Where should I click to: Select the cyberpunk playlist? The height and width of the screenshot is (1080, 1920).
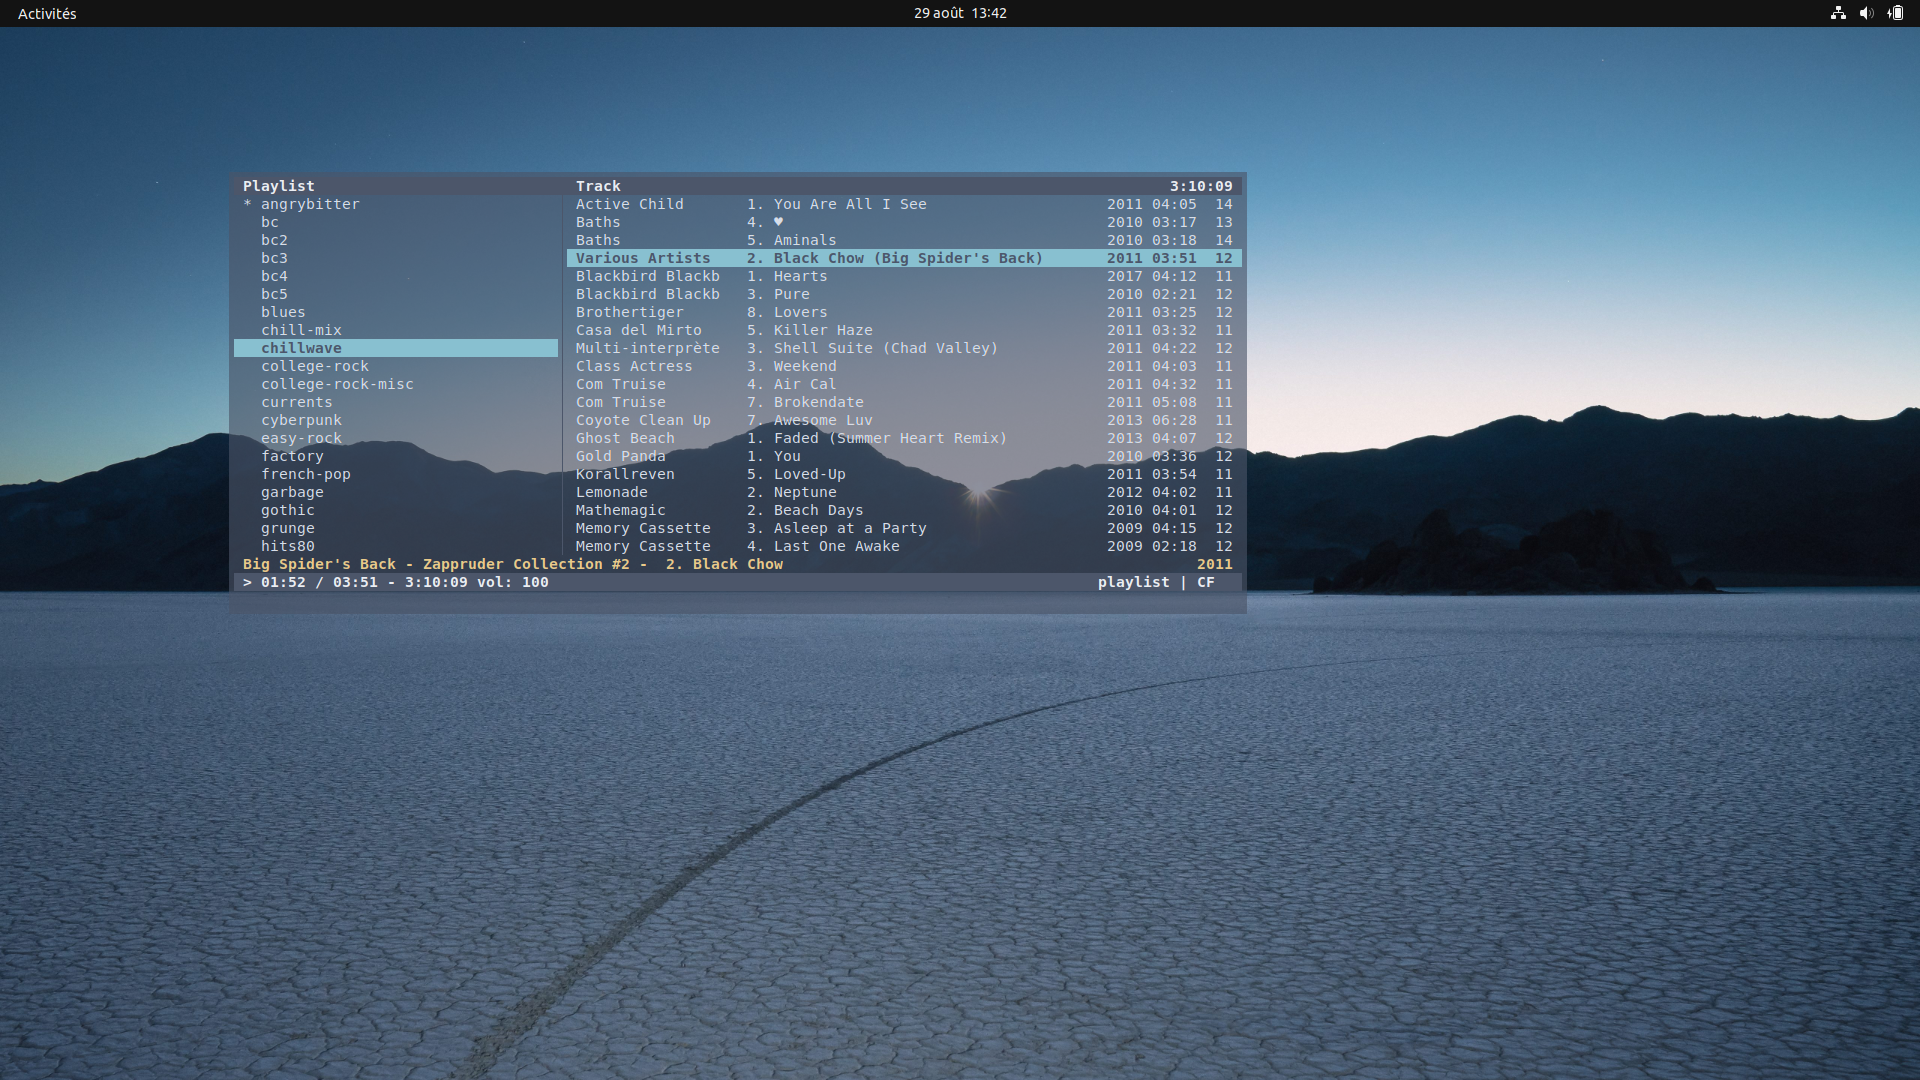[x=301, y=420]
